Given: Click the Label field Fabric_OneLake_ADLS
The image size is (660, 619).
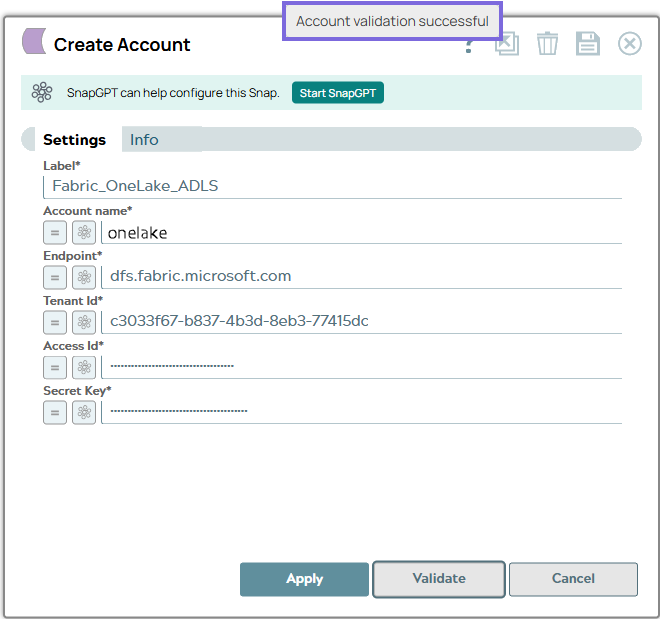Looking at the screenshot, I should (x=333, y=187).
